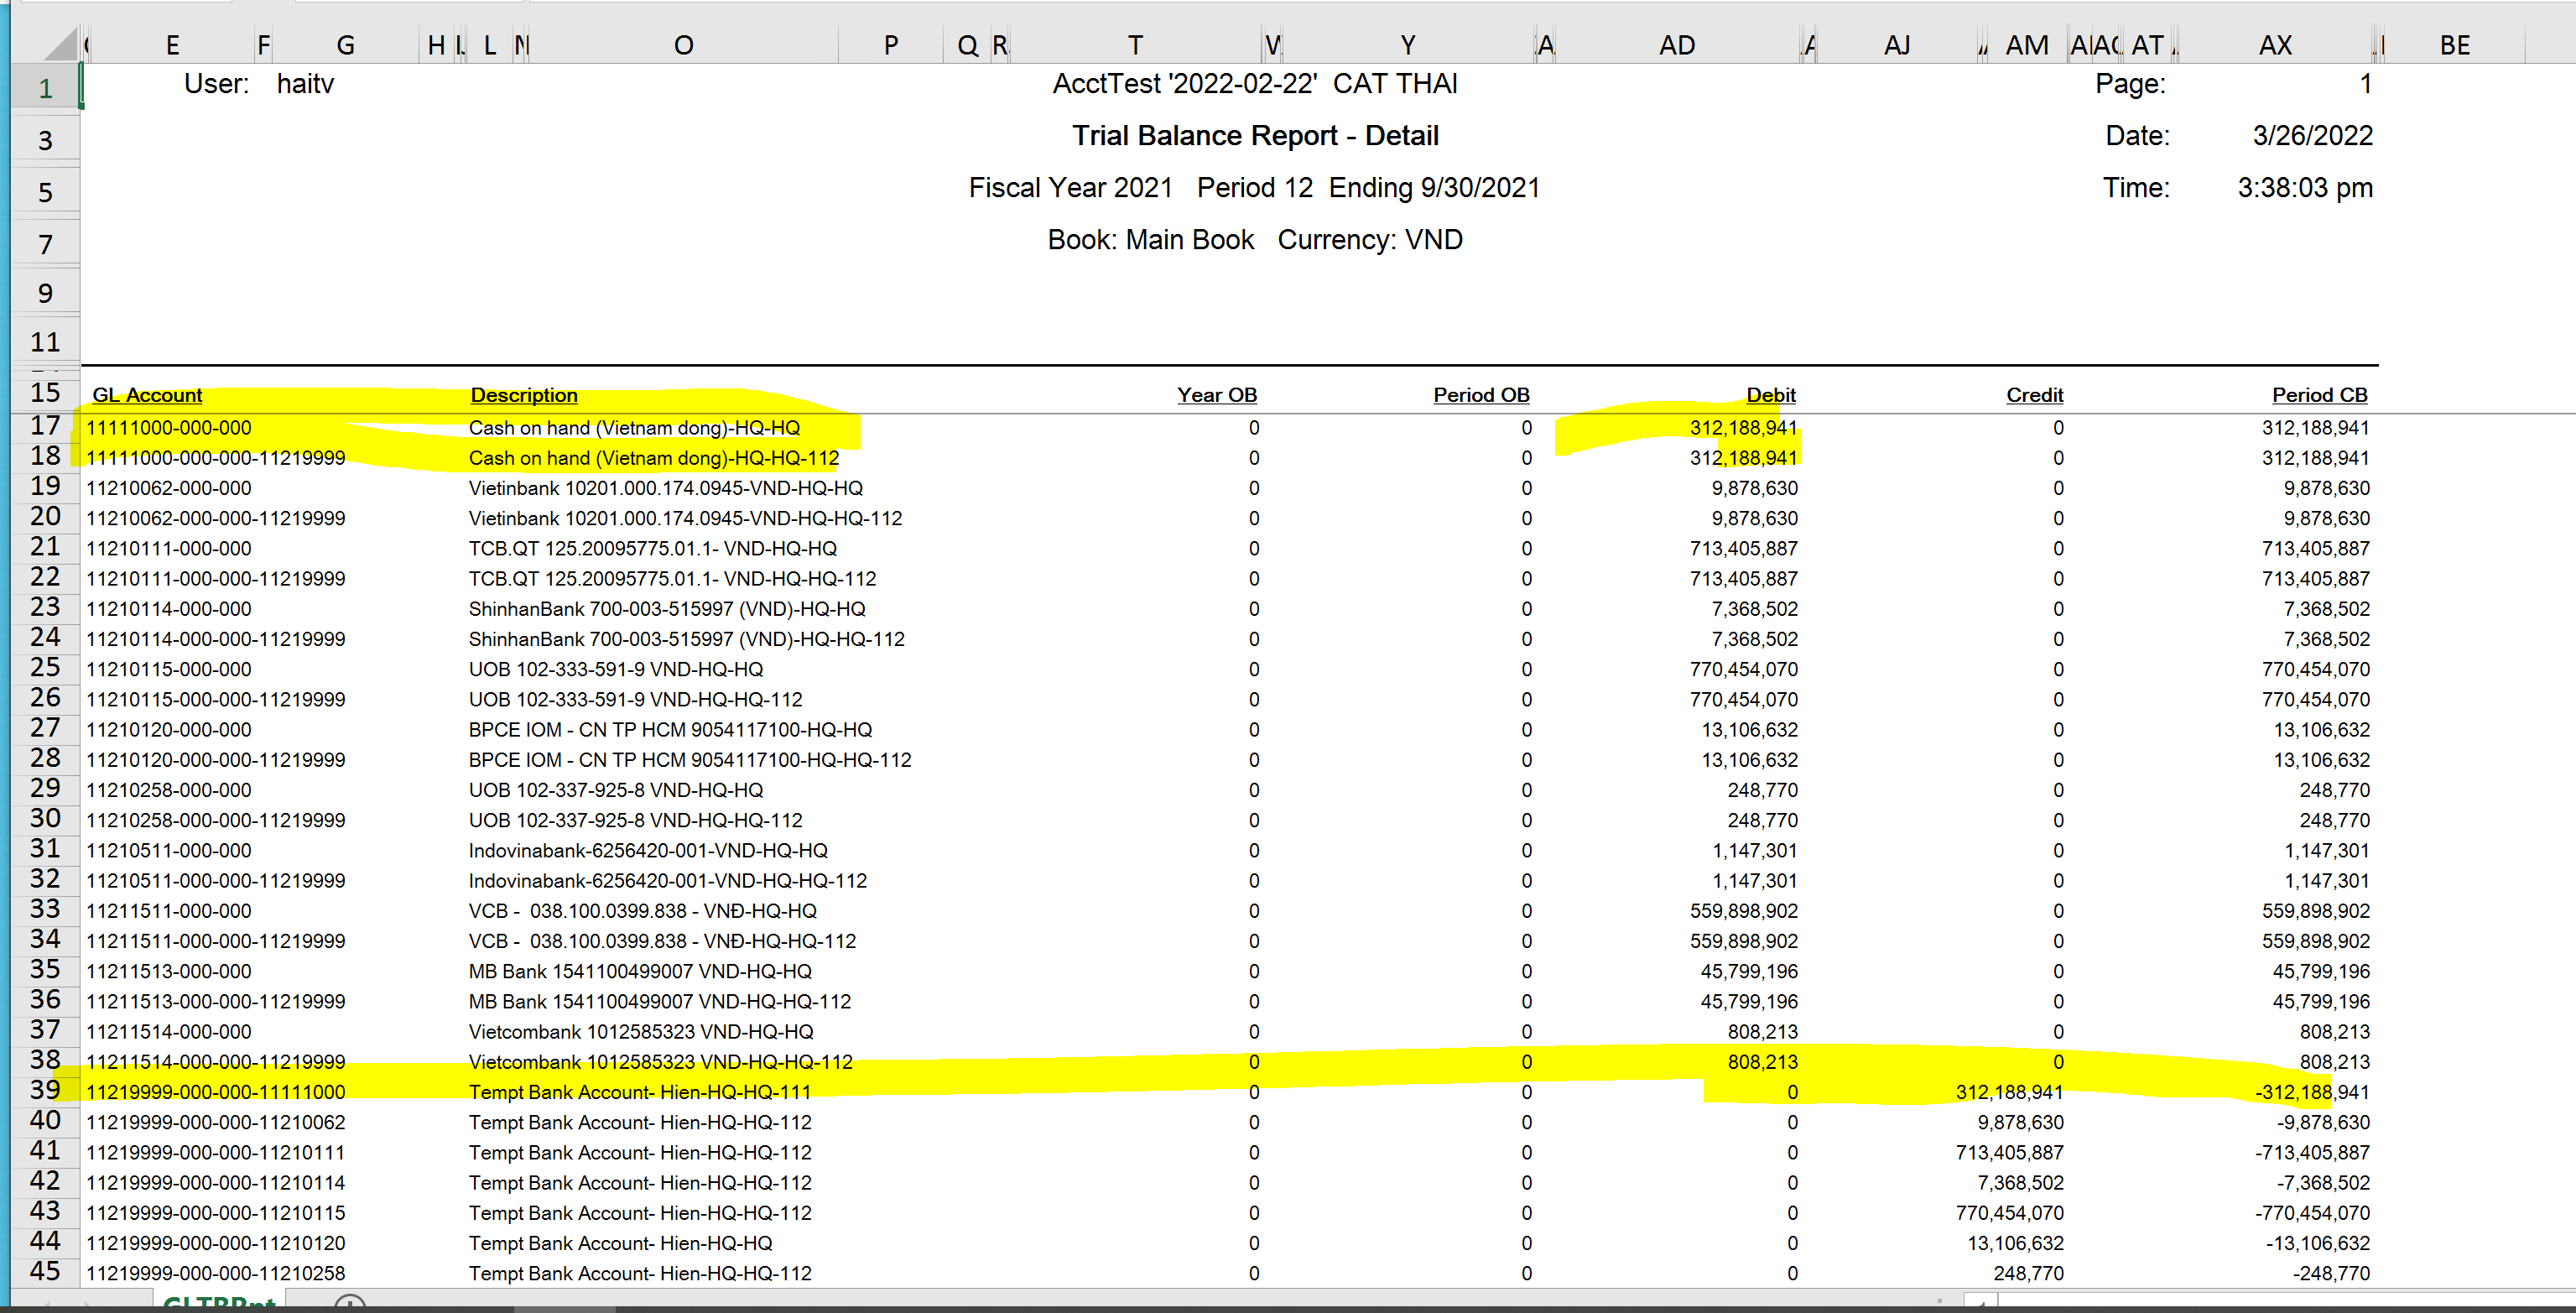
Task: Select column T header
Action: coord(1135,45)
